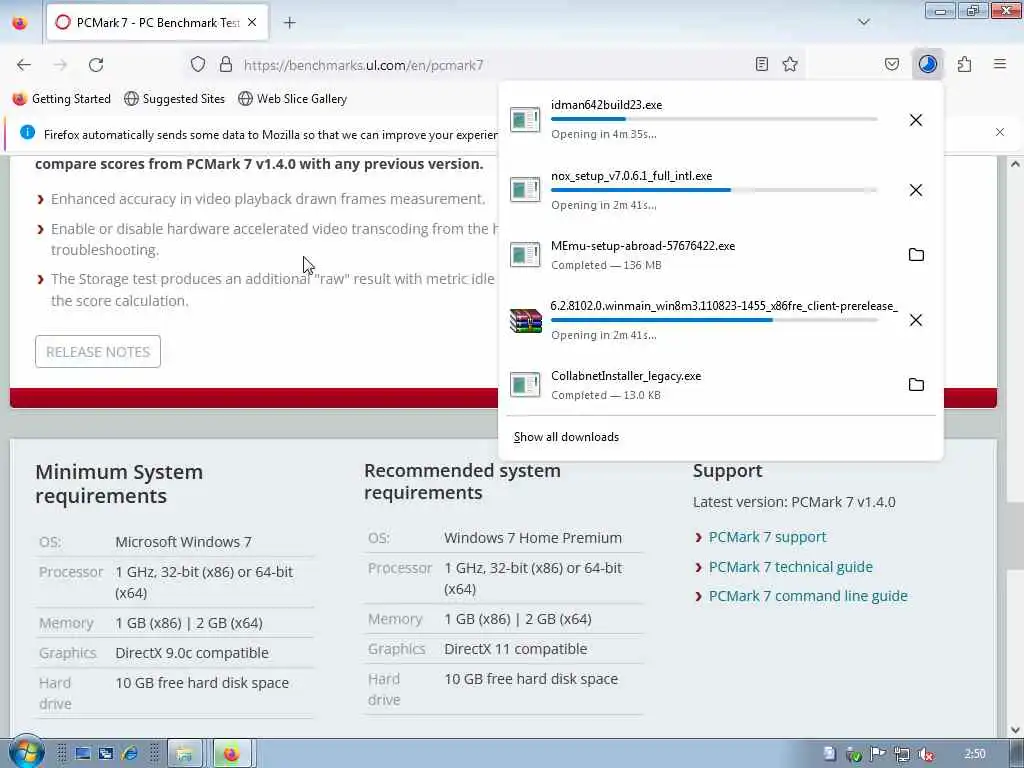Click the network tray icon
This screenshot has height=768, width=1024.
(901, 754)
